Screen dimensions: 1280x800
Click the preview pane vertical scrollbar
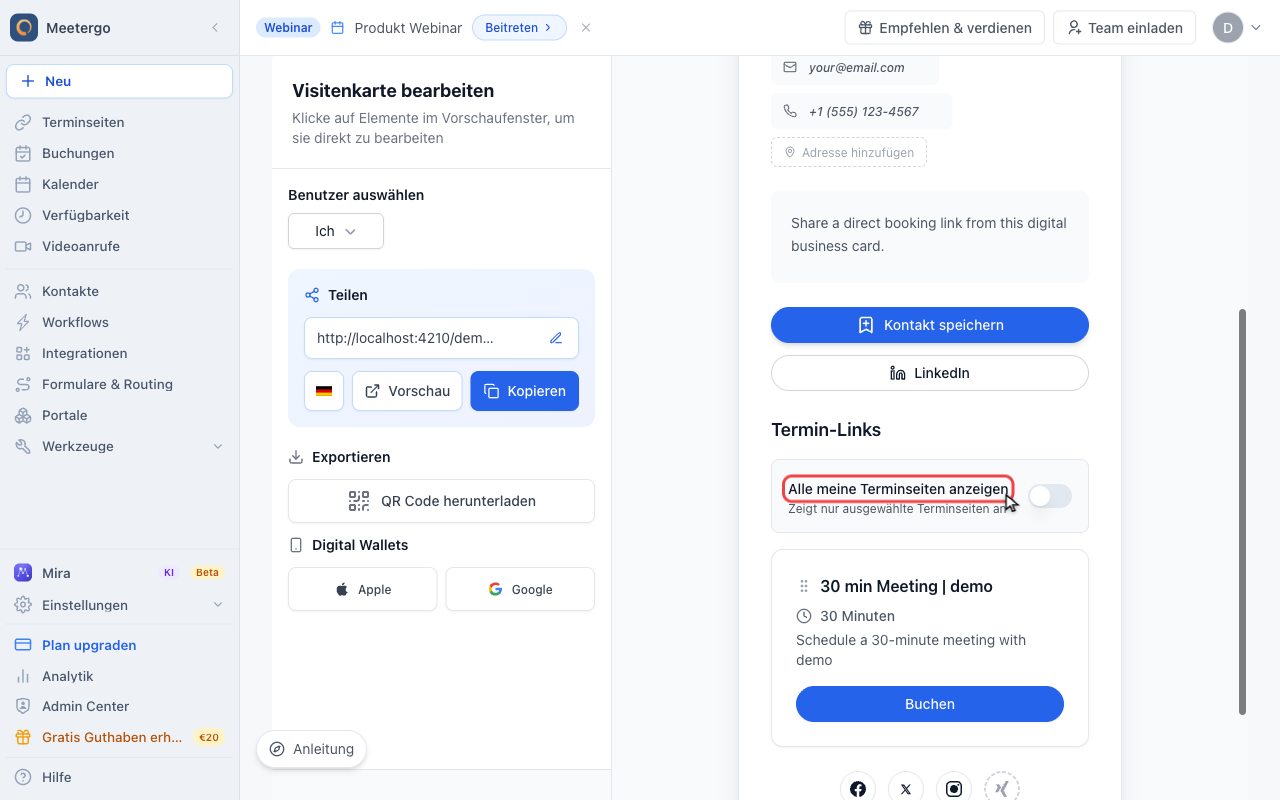click(1242, 512)
